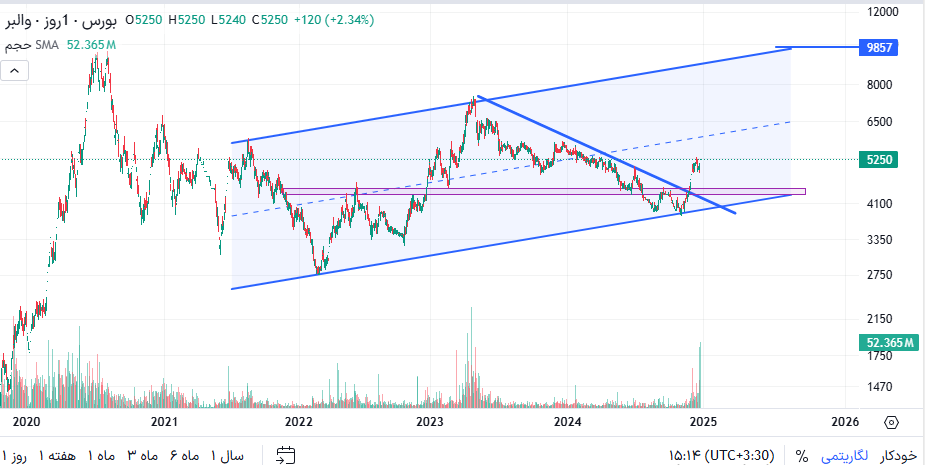Click the 2750 price axis label
The image size is (925, 465).
pos(878,275)
